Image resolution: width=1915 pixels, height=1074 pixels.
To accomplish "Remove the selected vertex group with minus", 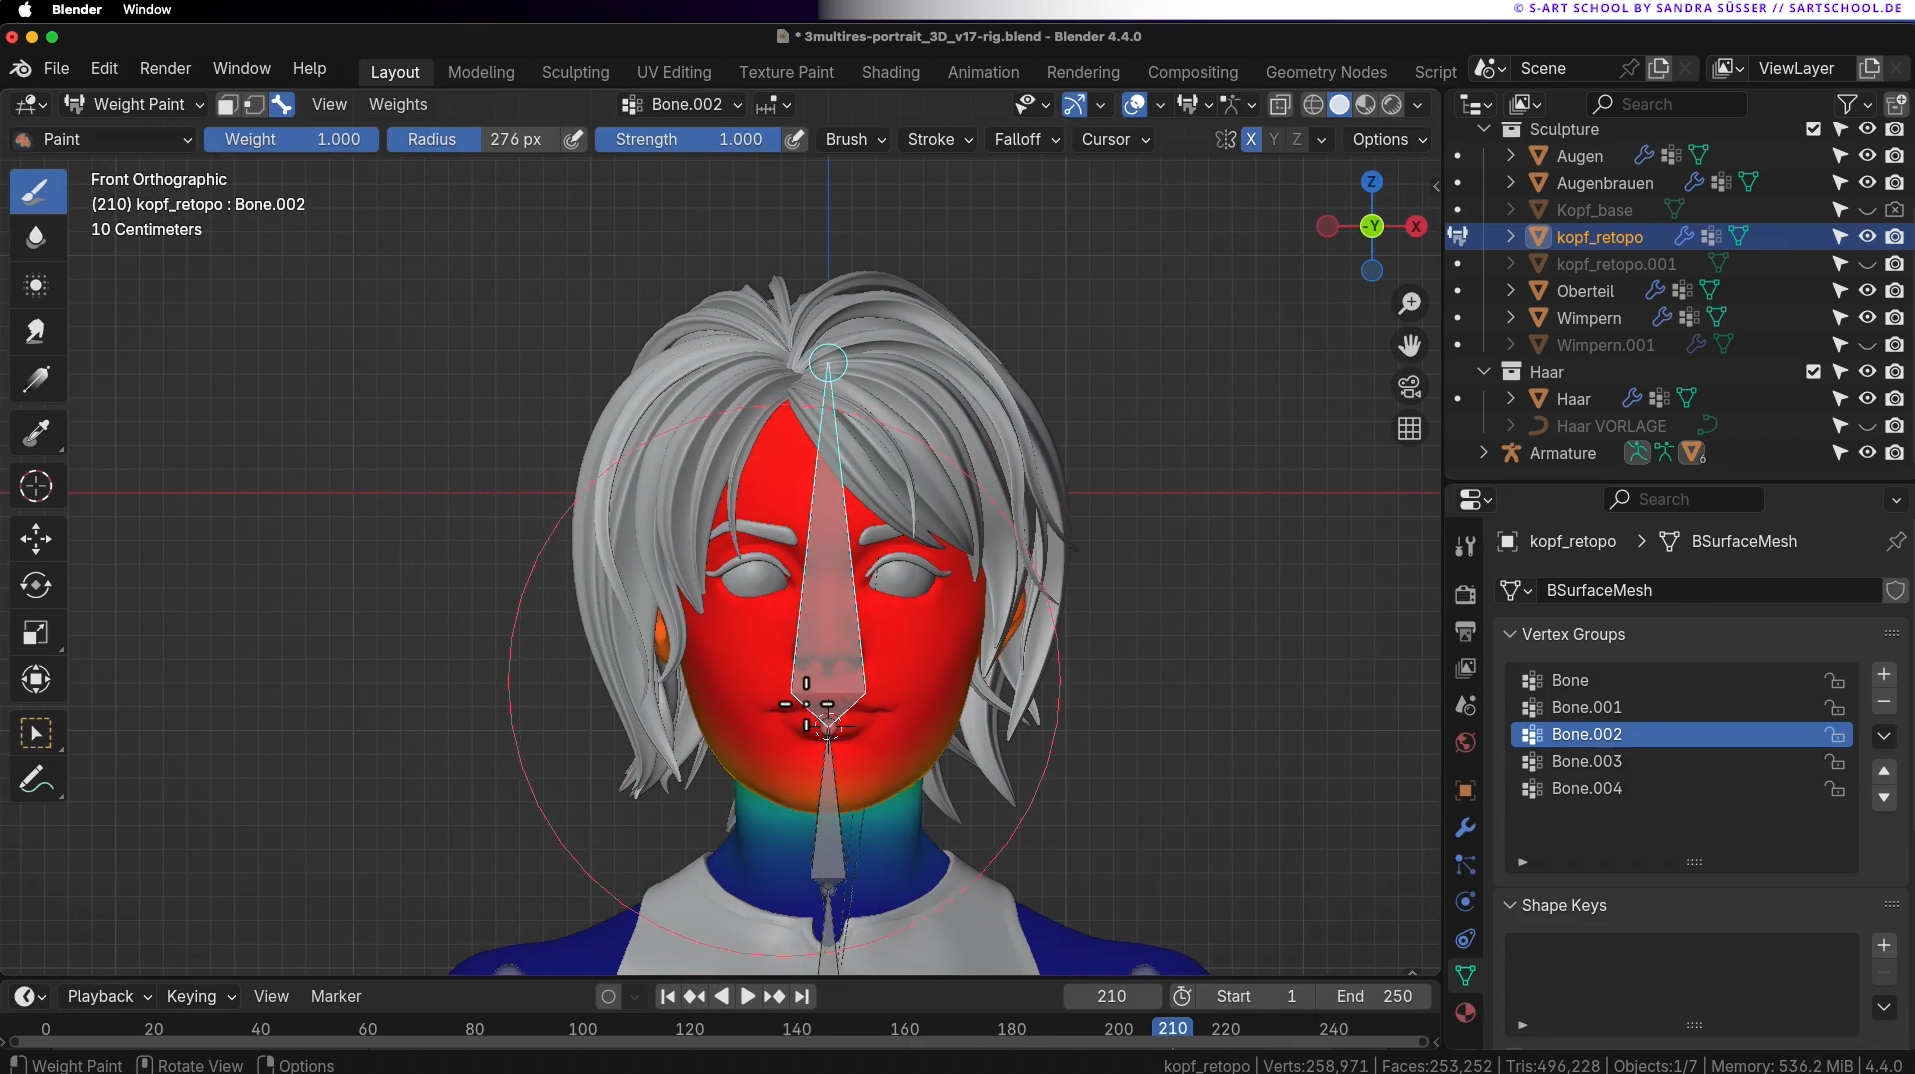I will point(1884,702).
